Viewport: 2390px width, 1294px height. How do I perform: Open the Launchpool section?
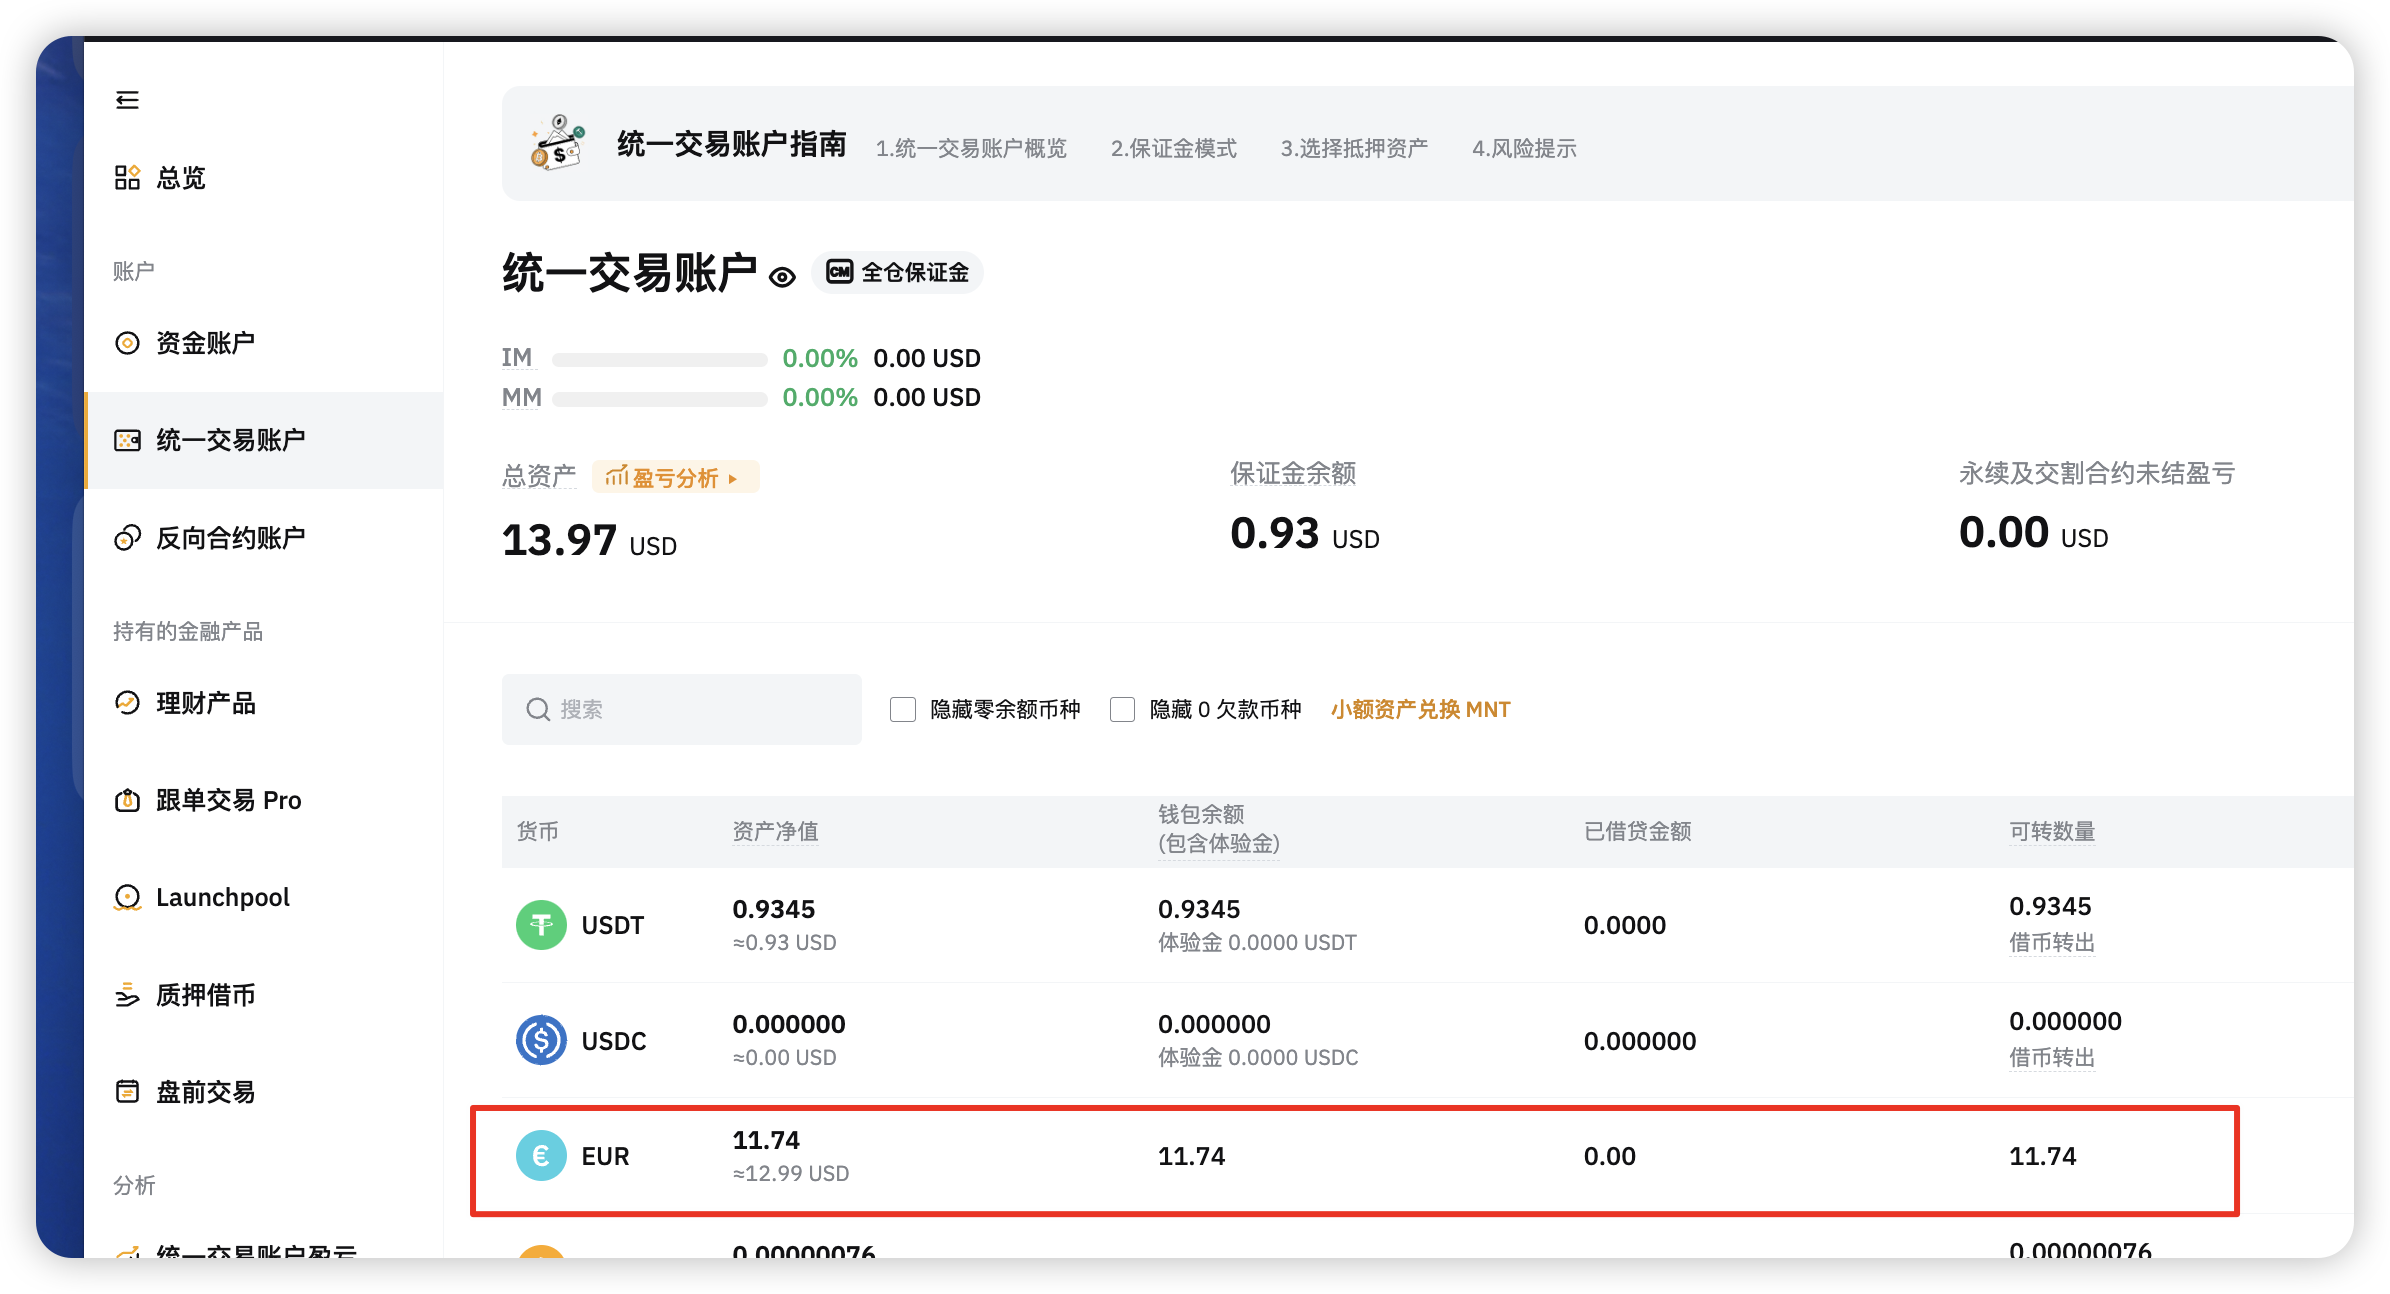222,897
